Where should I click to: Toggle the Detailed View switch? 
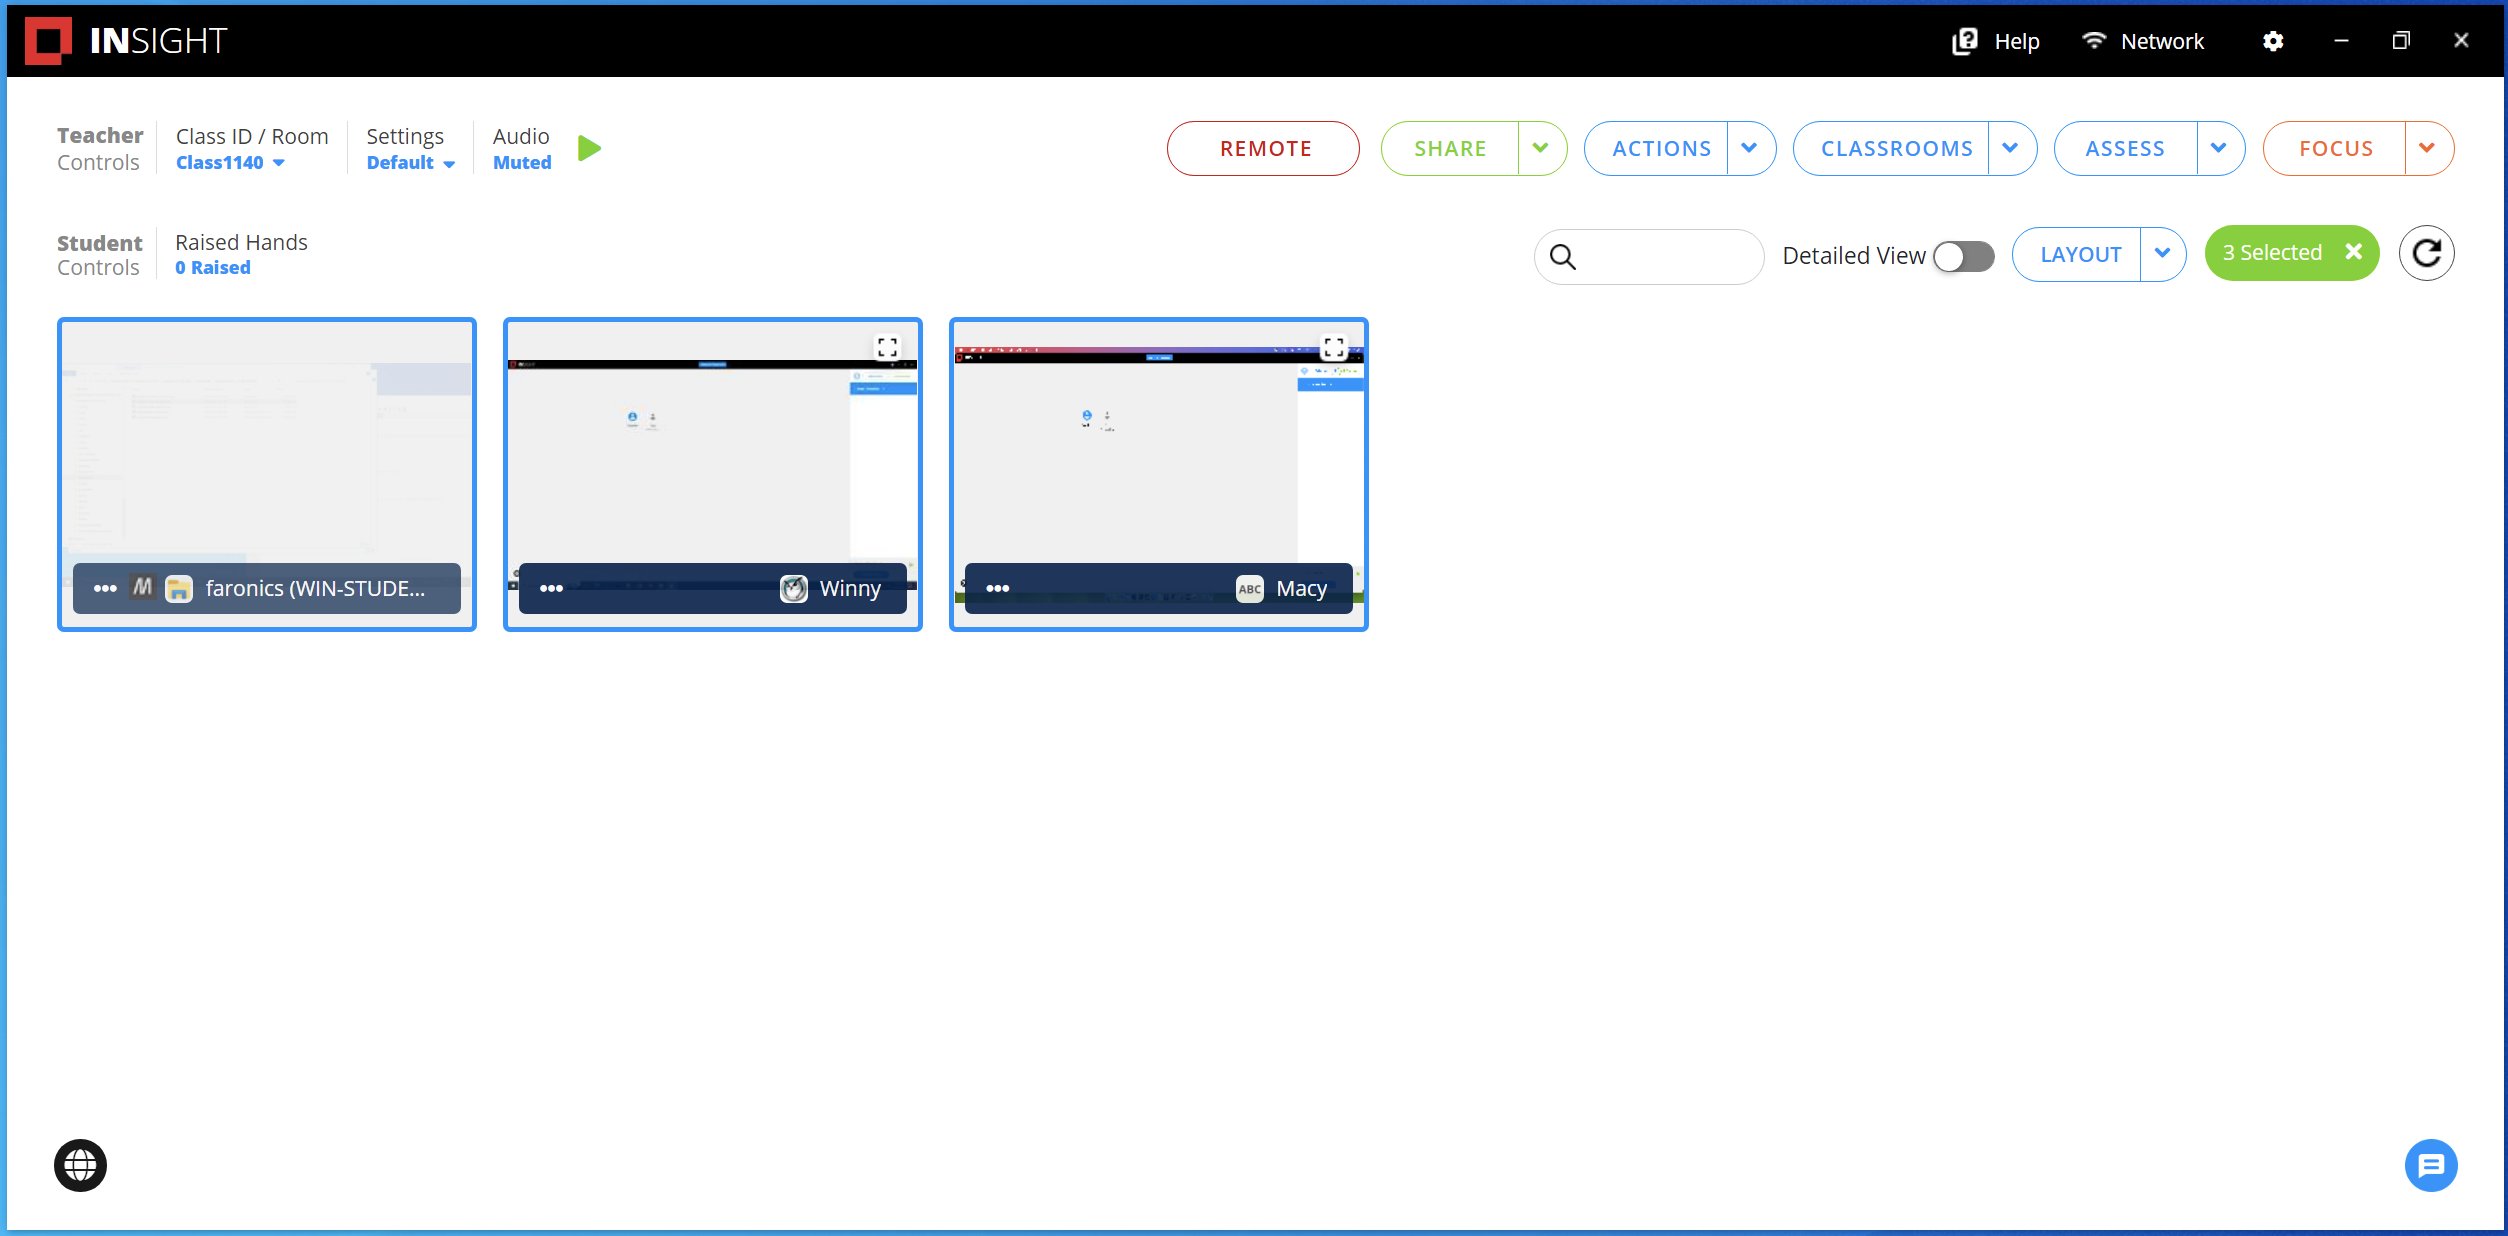1963,256
